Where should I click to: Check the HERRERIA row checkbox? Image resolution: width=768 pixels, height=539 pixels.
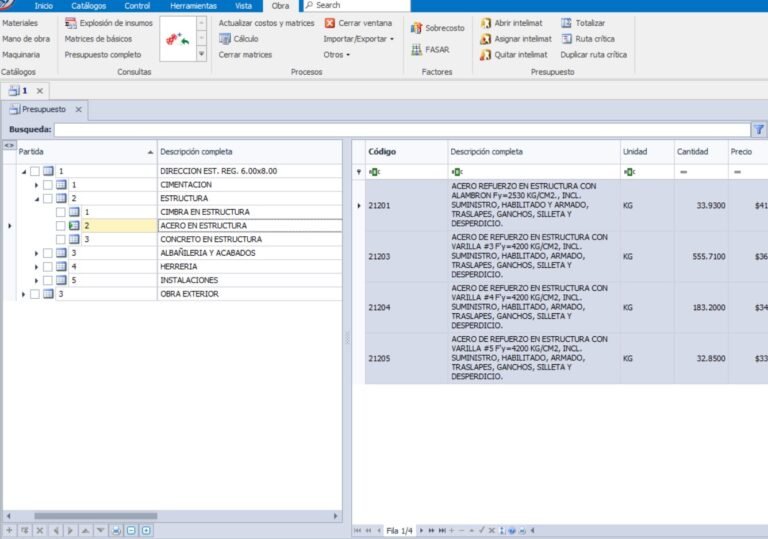(48, 267)
